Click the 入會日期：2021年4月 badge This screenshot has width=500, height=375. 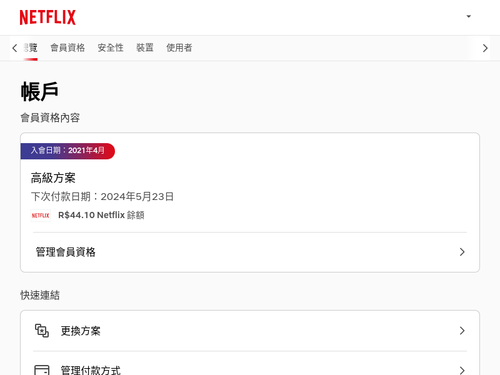[68, 151]
